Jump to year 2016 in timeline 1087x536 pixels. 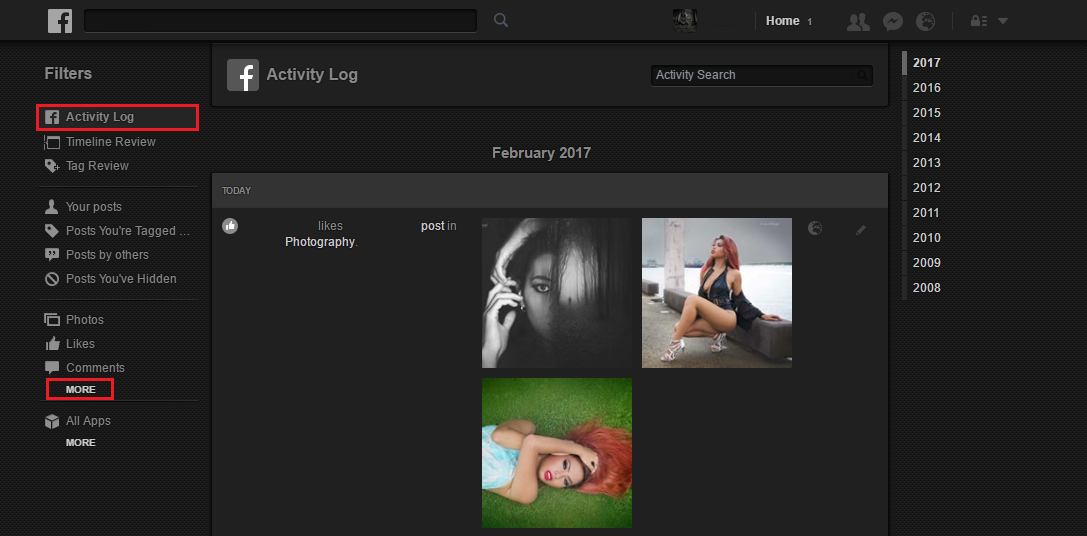pos(926,87)
